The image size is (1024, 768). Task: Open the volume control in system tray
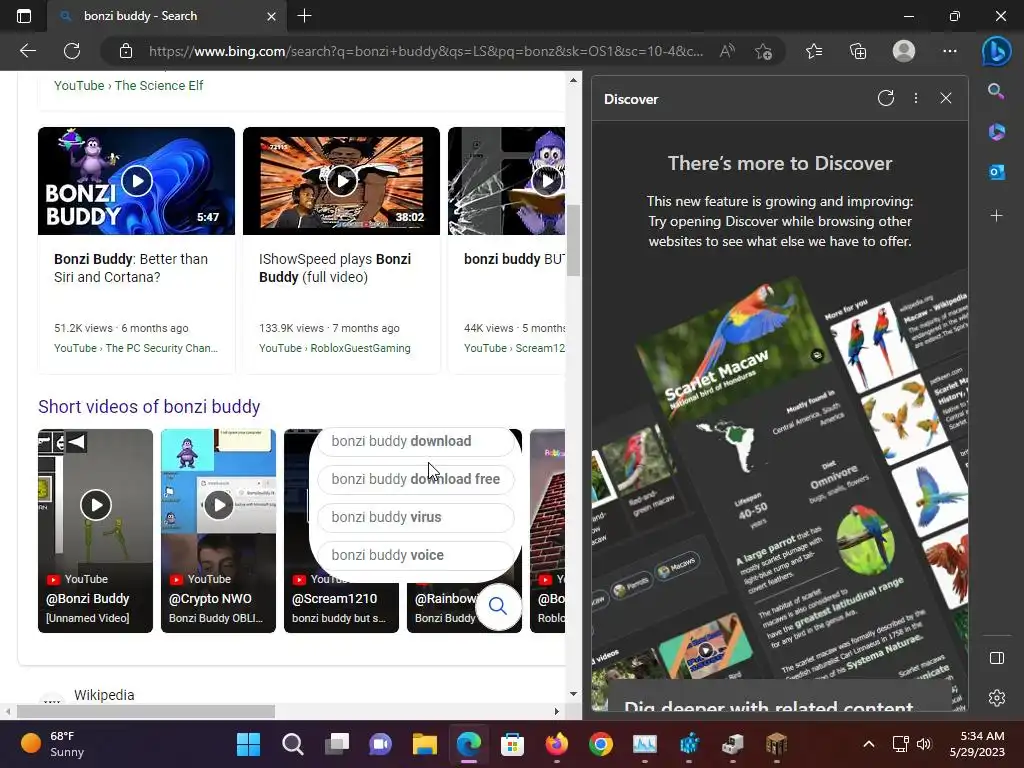click(x=923, y=744)
